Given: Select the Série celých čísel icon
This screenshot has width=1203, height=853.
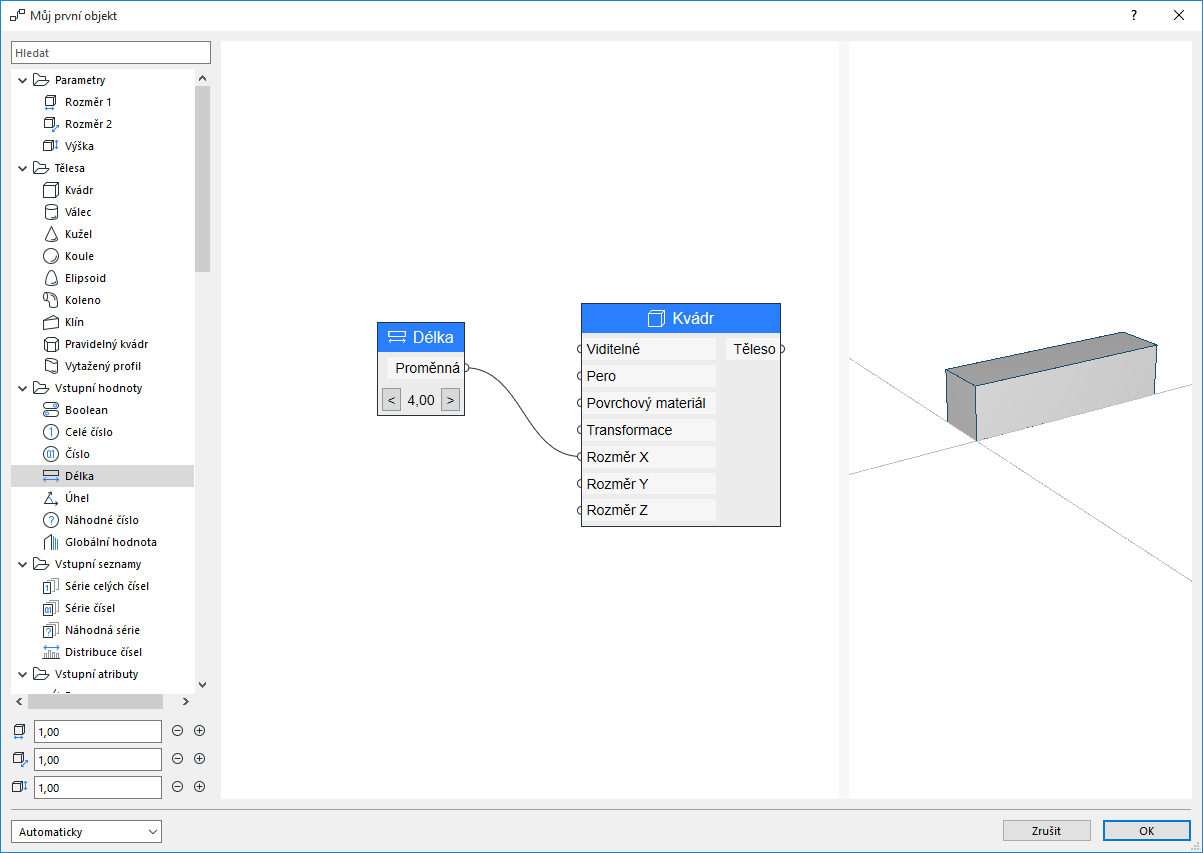Looking at the screenshot, I should coord(51,586).
